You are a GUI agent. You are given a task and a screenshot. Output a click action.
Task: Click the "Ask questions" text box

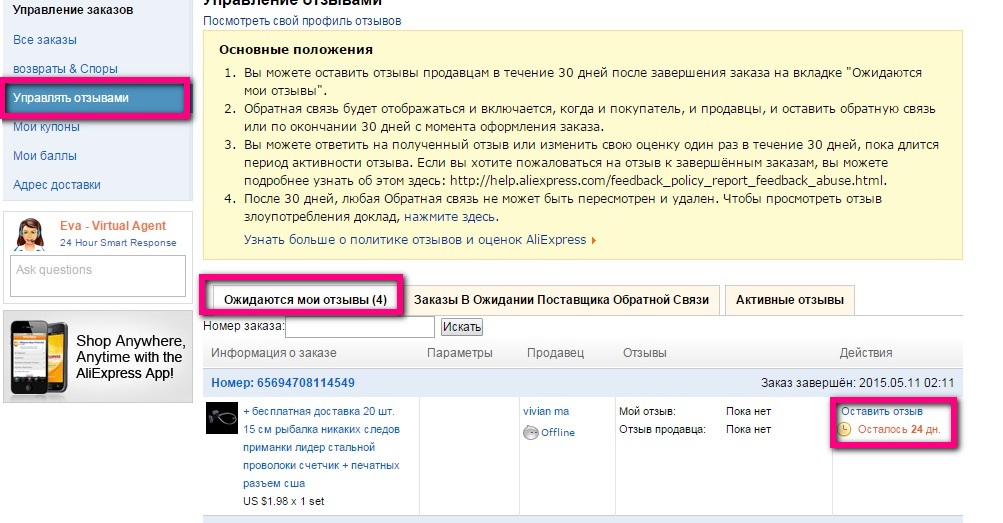pyautogui.click(x=97, y=276)
